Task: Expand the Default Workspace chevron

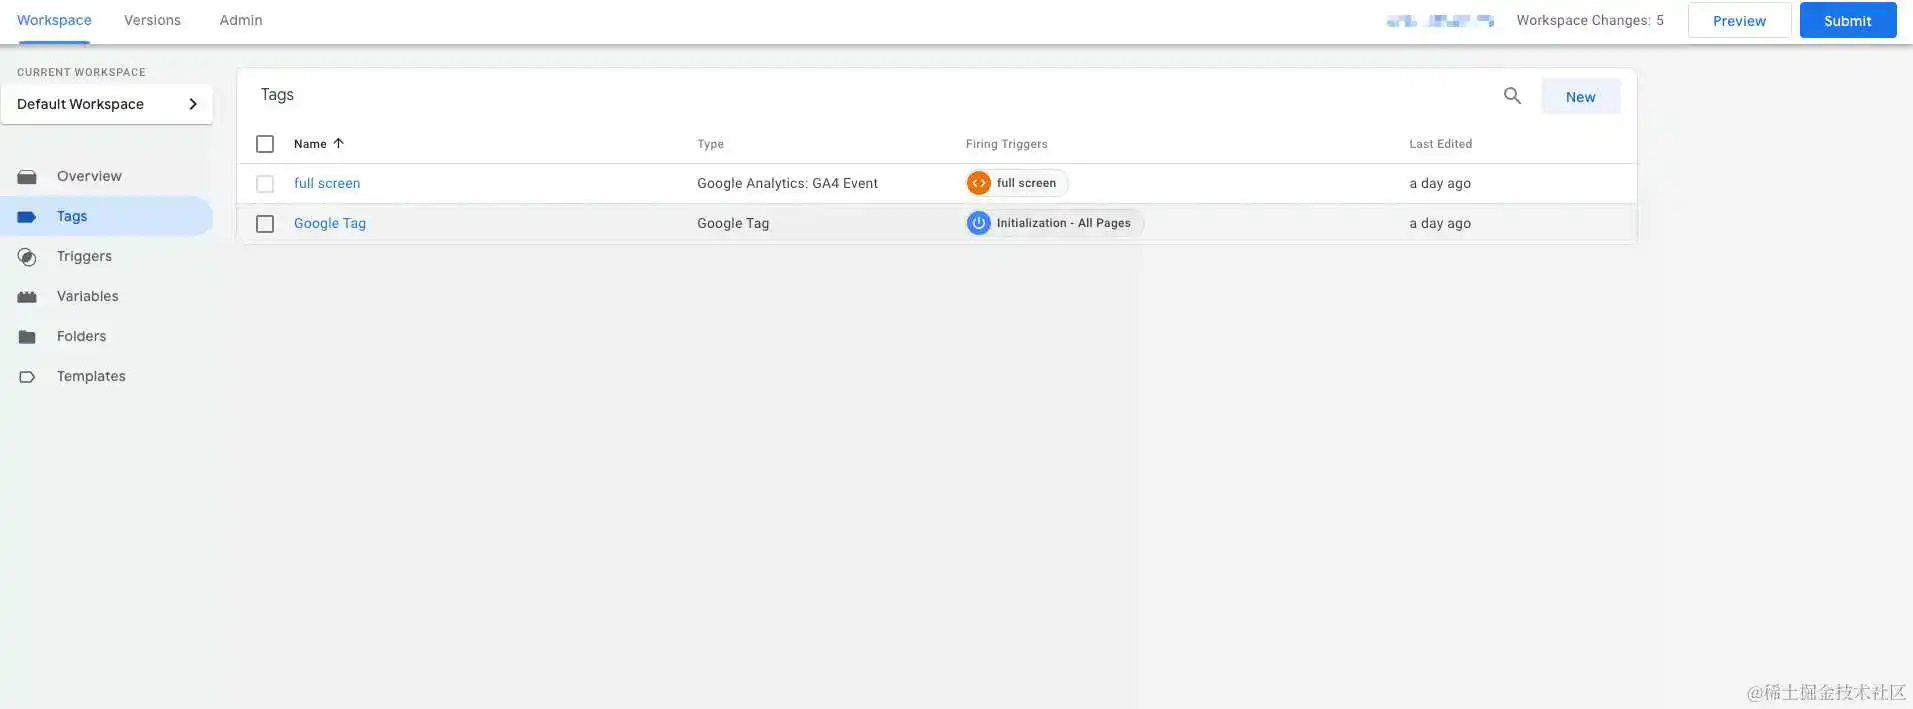Action: coord(193,104)
